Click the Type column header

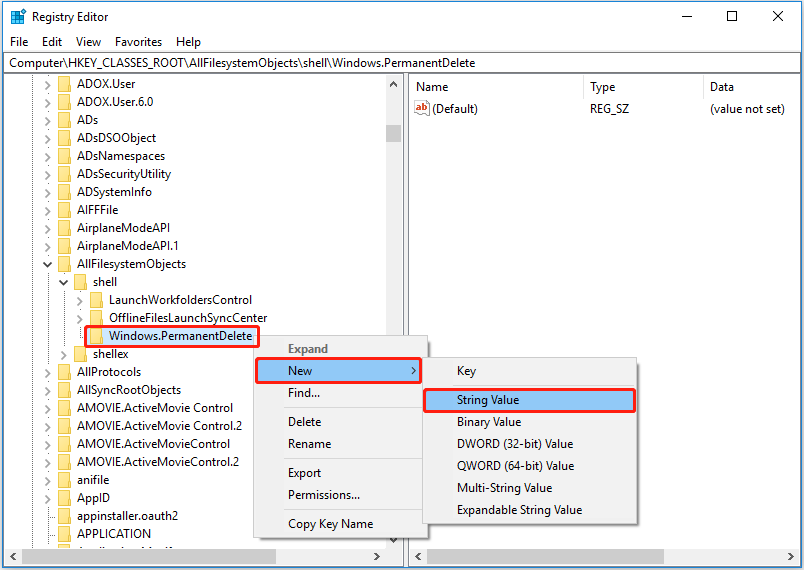(643, 87)
